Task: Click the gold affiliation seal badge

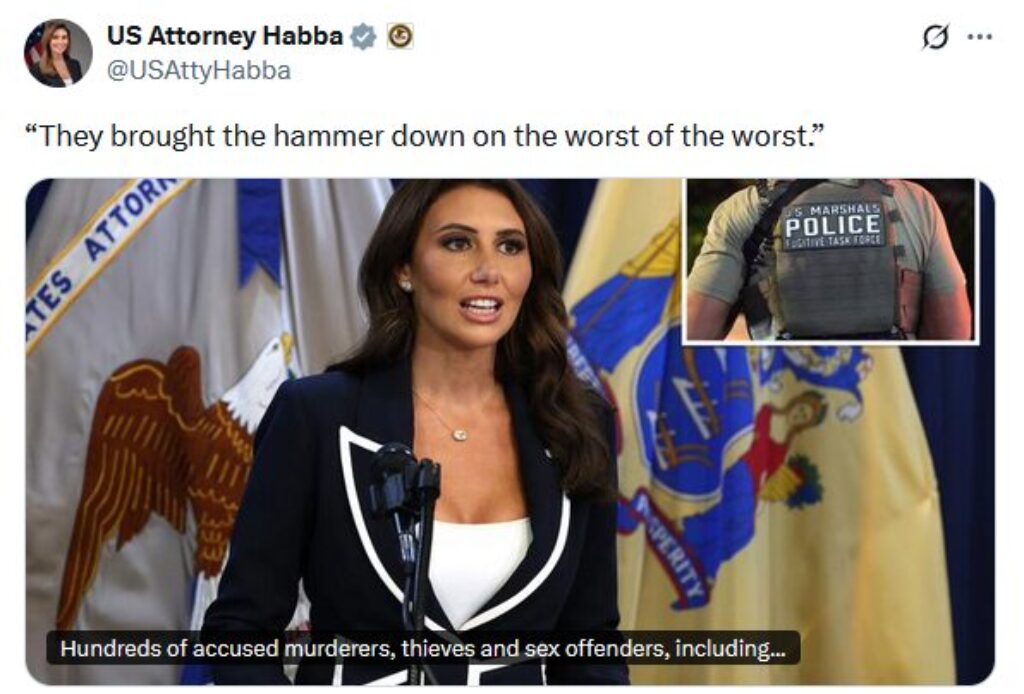Action: [400, 36]
